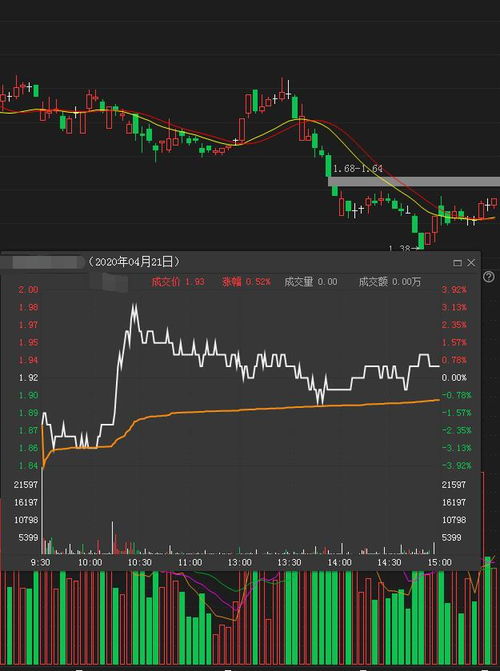Click the 成交价 1.93 price readout

click(178, 282)
